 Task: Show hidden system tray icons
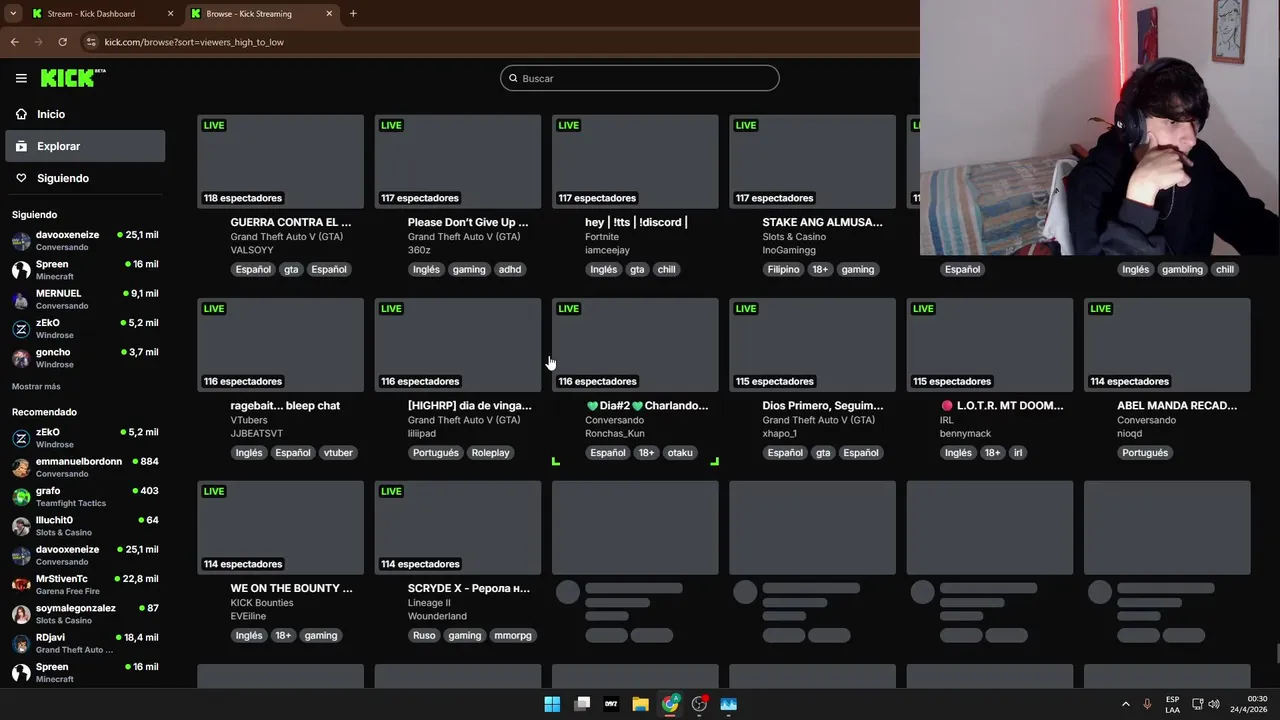pyautogui.click(x=1125, y=704)
